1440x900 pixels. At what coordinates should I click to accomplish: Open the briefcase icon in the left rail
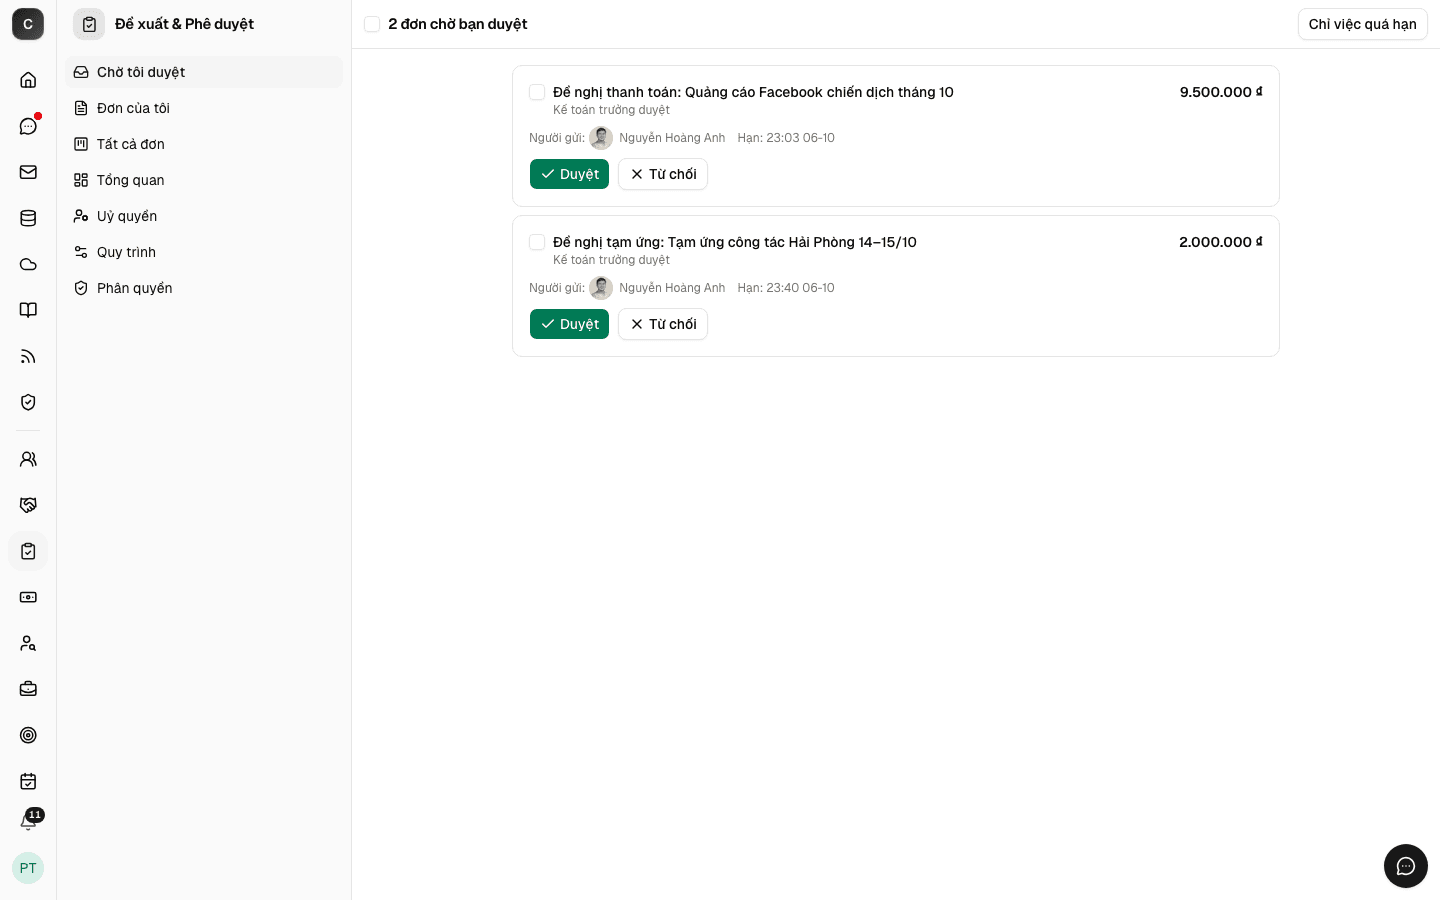click(x=28, y=689)
